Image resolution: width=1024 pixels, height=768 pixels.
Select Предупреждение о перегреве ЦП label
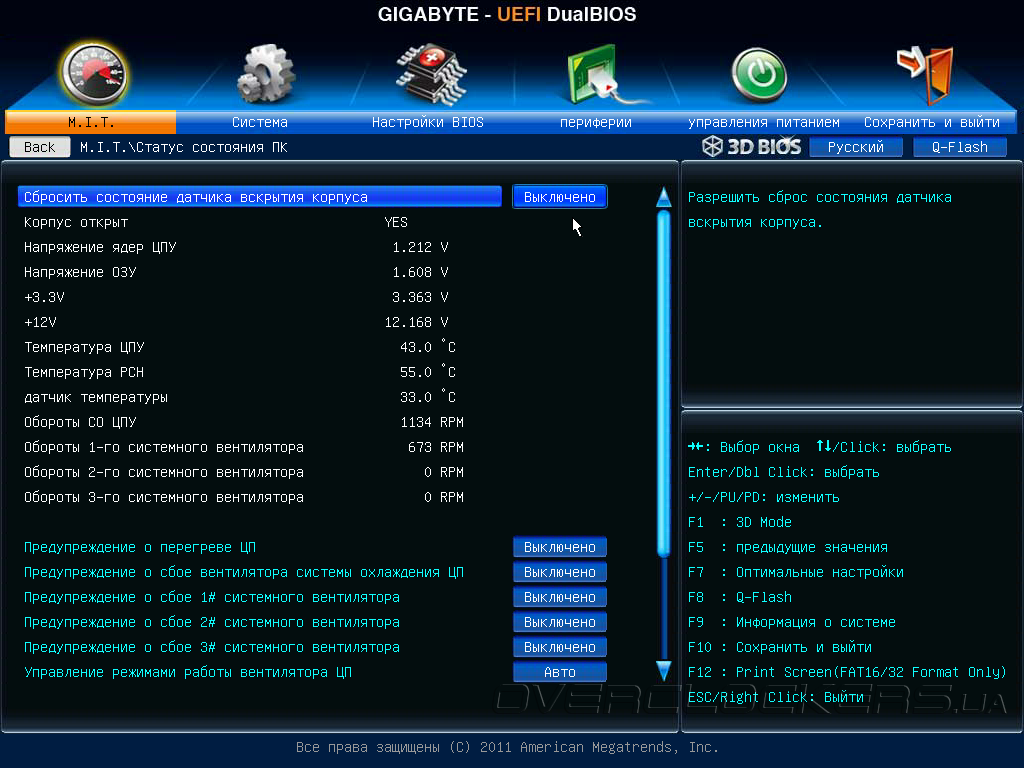point(140,547)
